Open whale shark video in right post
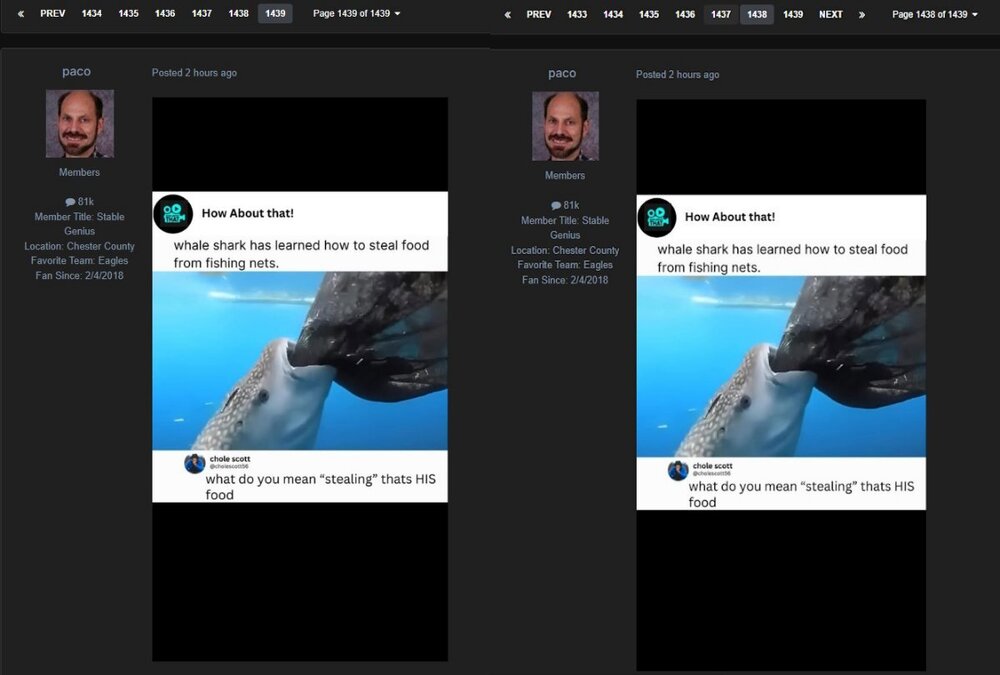 click(781, 385)
